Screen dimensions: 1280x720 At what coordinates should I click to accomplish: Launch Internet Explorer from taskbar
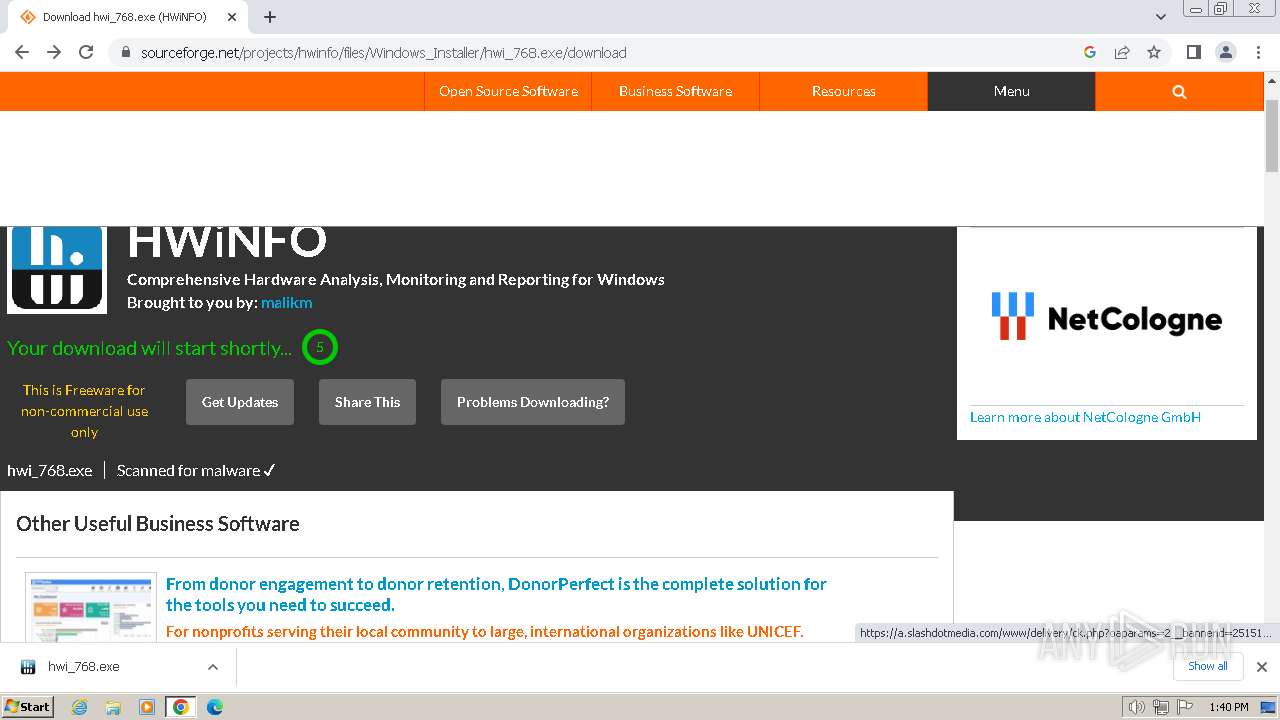pos(79,707)
